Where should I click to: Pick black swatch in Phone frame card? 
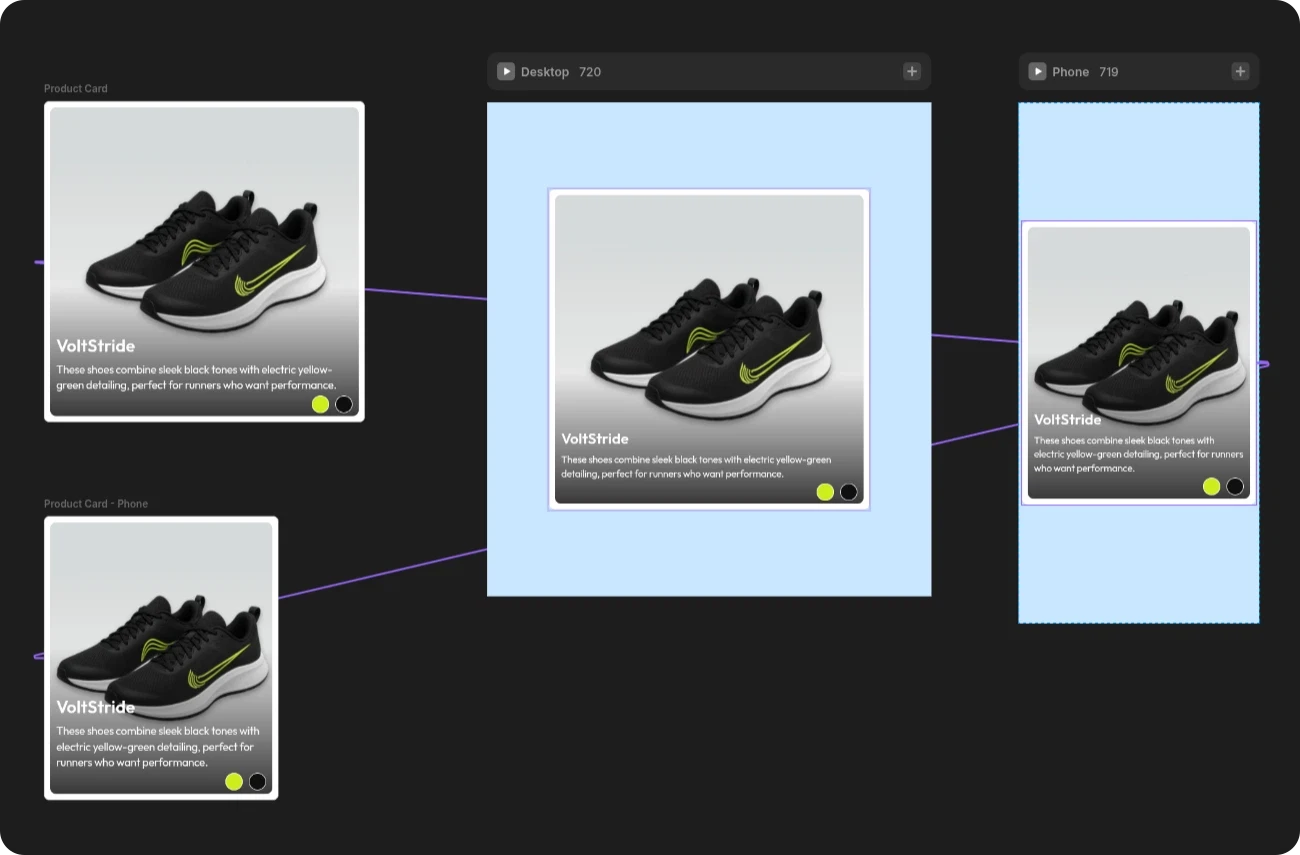pyautogui.click(x=1235, y=486)
